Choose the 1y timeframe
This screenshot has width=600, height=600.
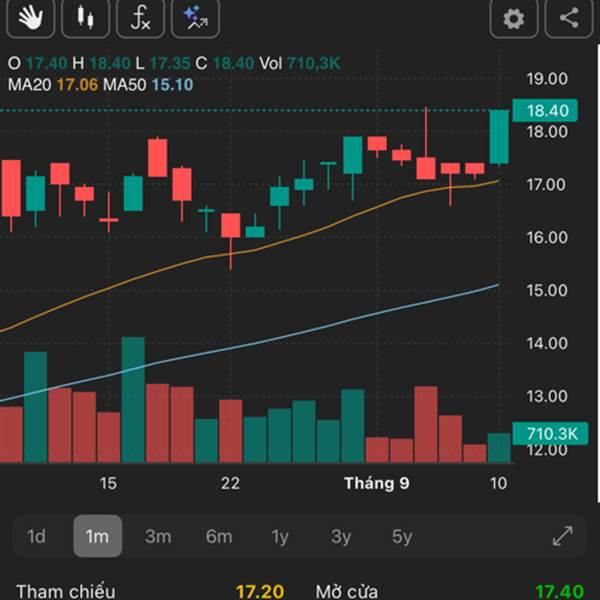point(280,536)
